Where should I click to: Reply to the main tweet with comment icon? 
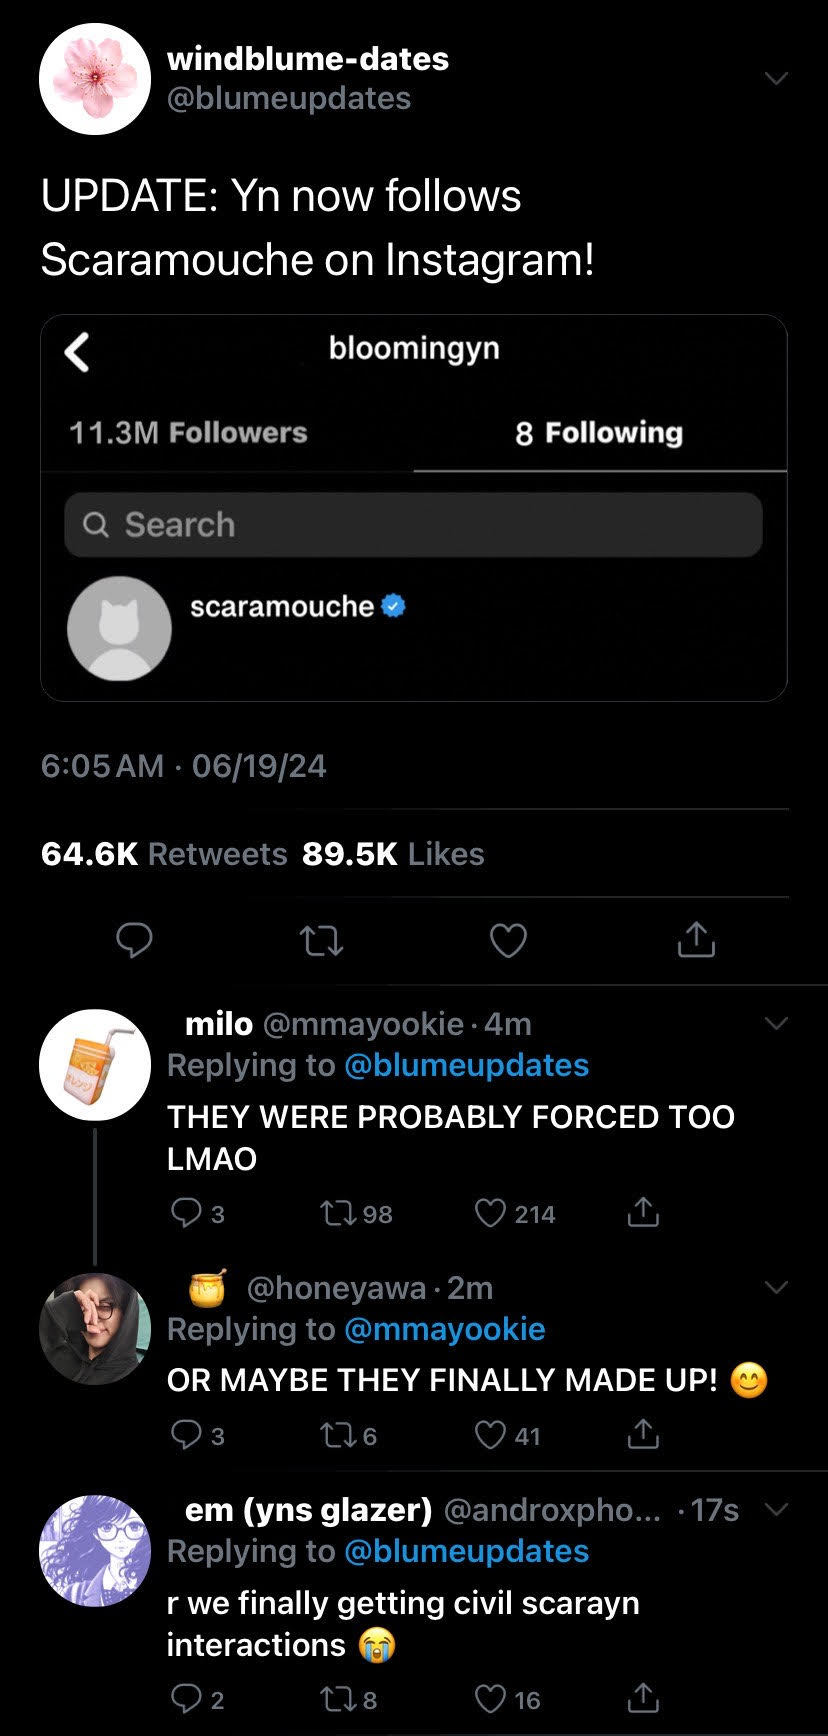click(135, 941)
